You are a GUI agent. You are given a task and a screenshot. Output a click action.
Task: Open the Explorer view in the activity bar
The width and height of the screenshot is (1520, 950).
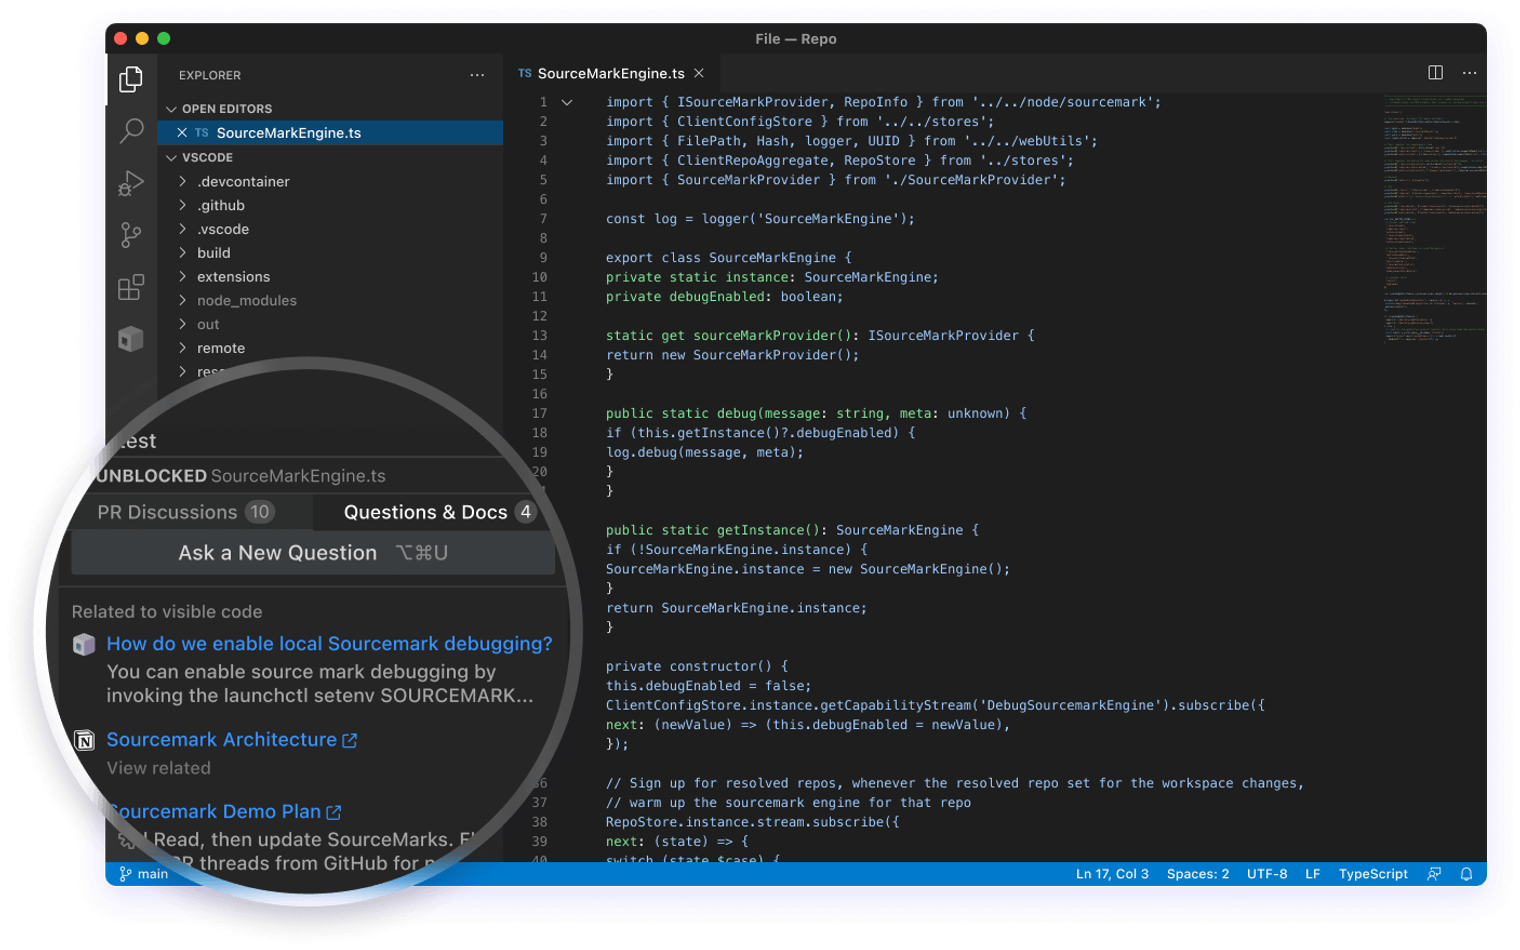click(131, 79)
